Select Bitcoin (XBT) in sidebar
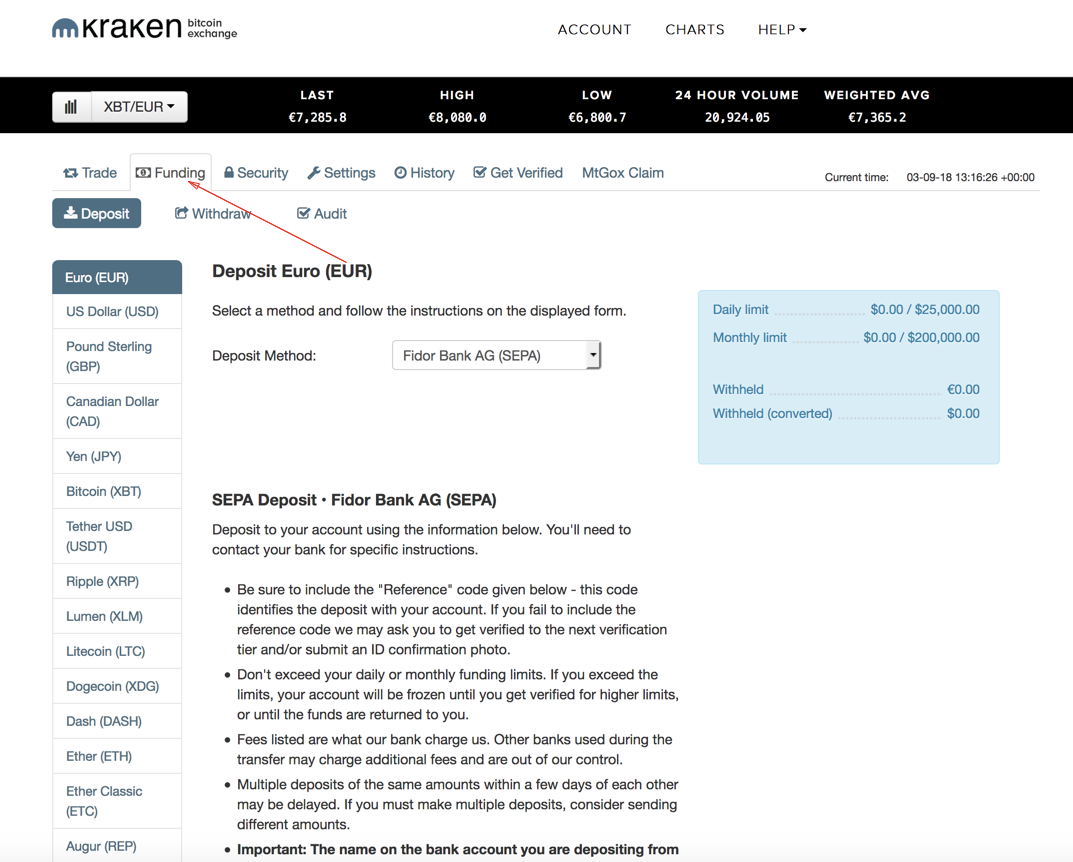This screenshot has width=1073, height=862. click(x=117, y=491)
